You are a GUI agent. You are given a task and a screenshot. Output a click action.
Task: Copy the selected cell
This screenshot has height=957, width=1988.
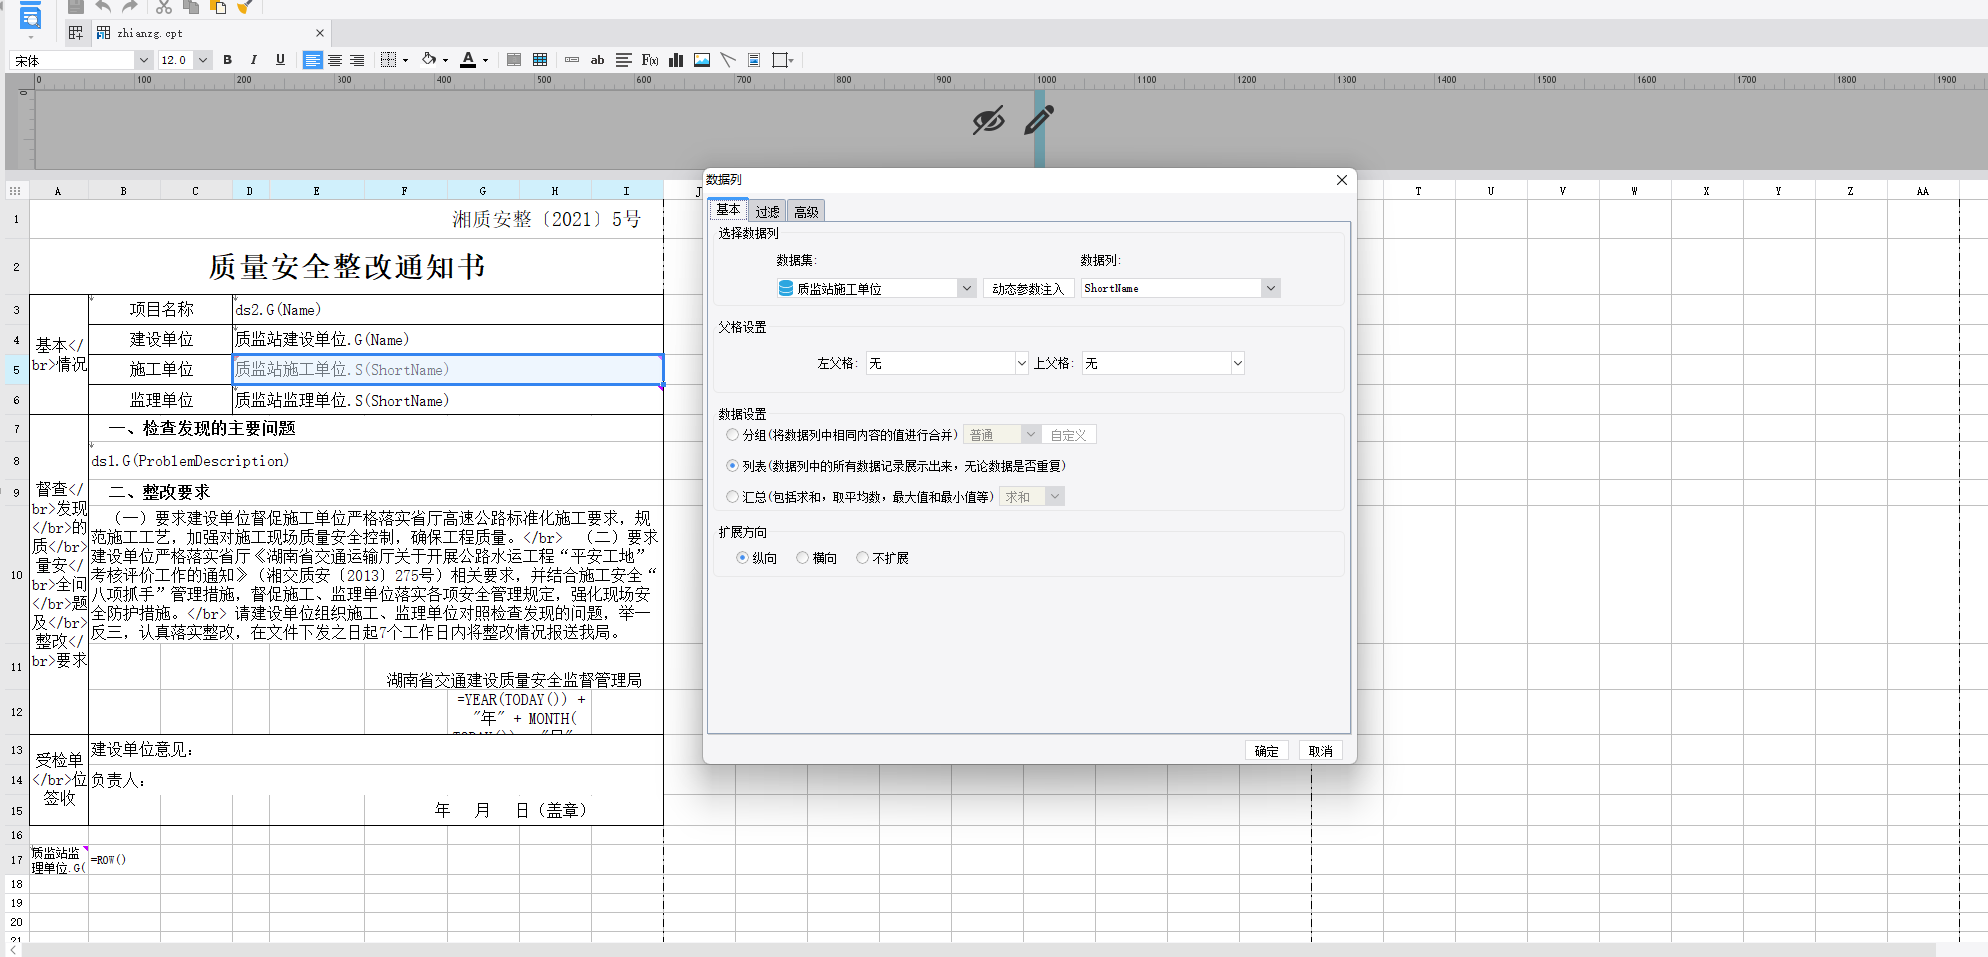[191, 6]
